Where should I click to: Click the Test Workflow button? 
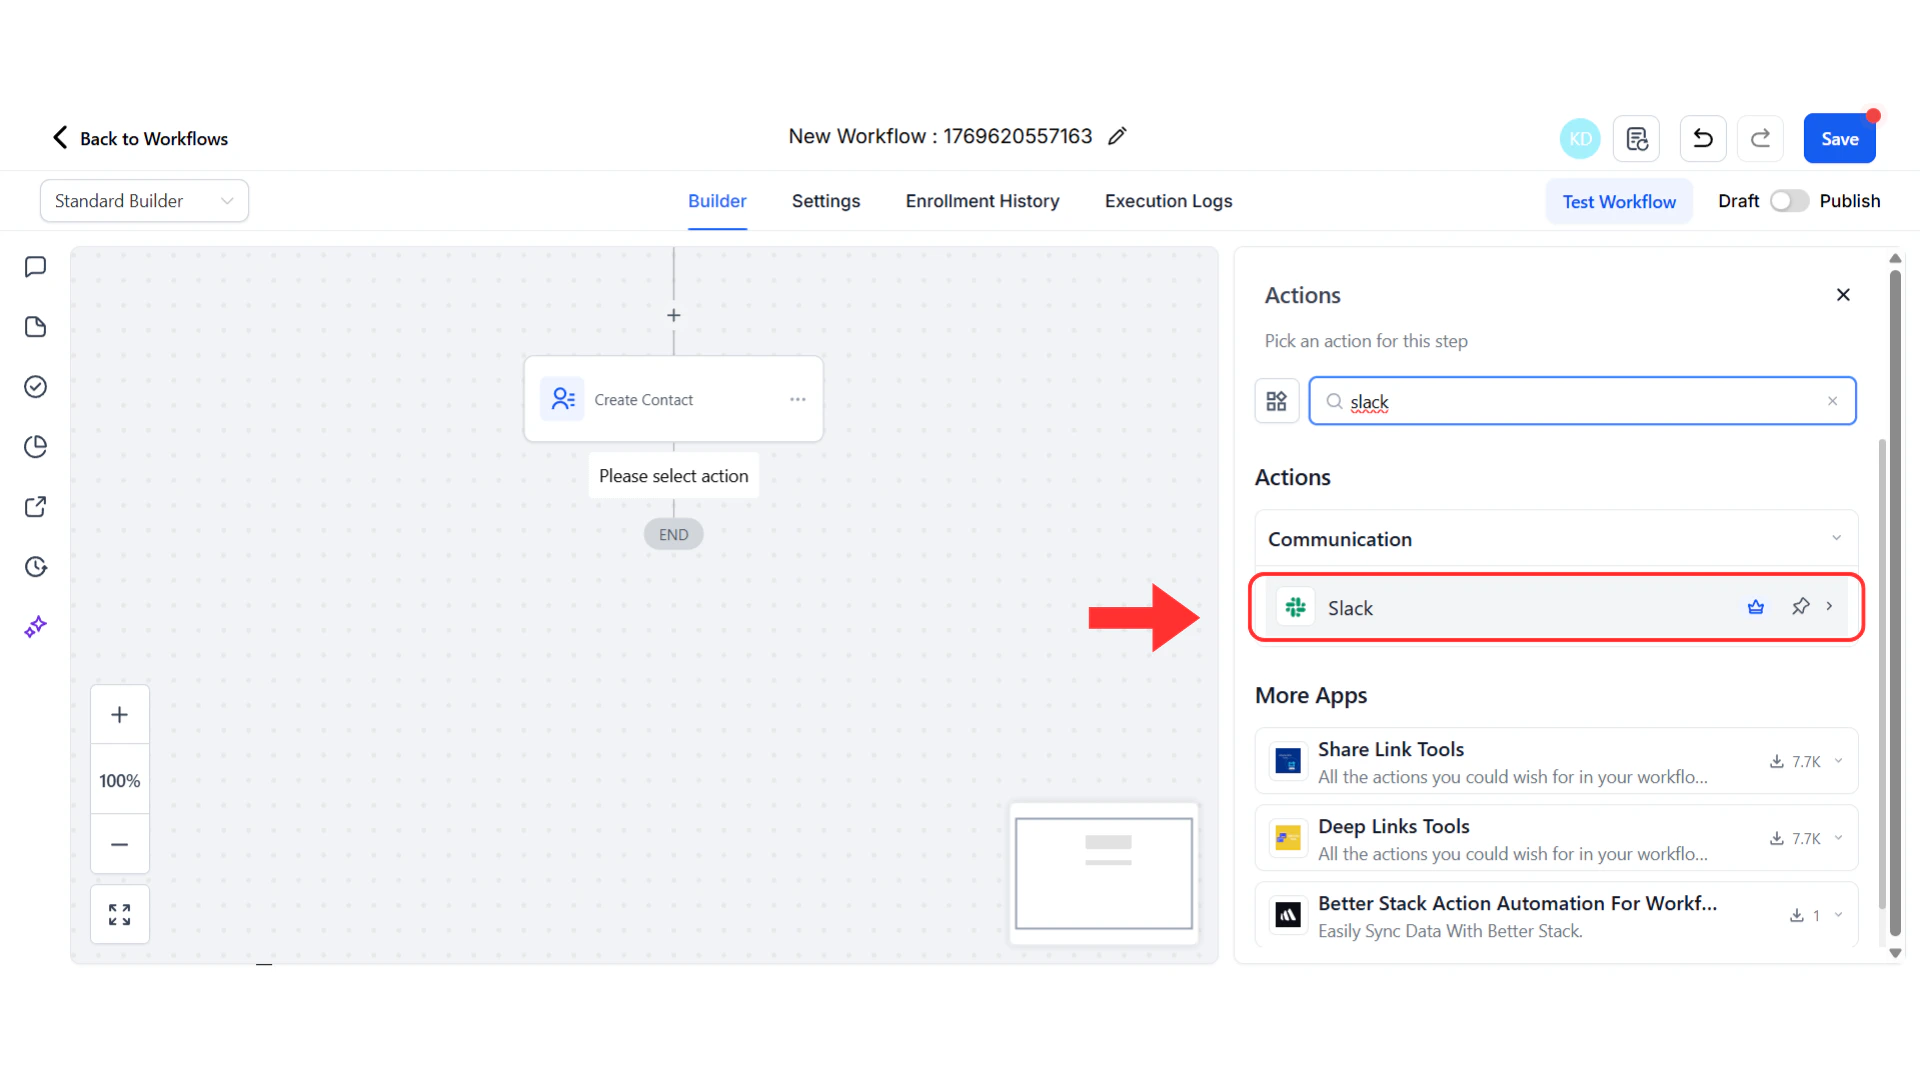coord(1619,201)
